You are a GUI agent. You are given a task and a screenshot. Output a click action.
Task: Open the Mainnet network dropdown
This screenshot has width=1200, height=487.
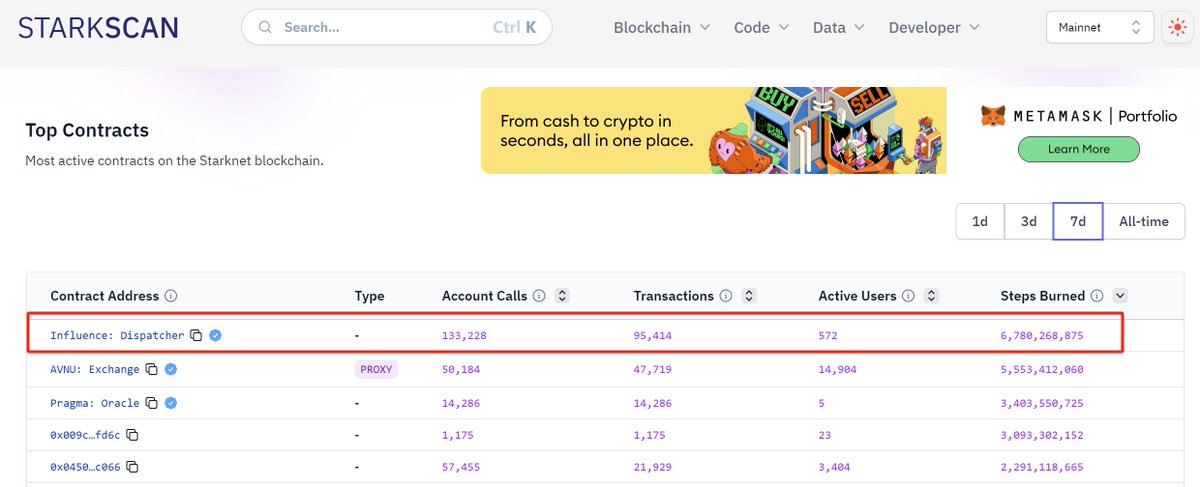tap(1100, 28)
